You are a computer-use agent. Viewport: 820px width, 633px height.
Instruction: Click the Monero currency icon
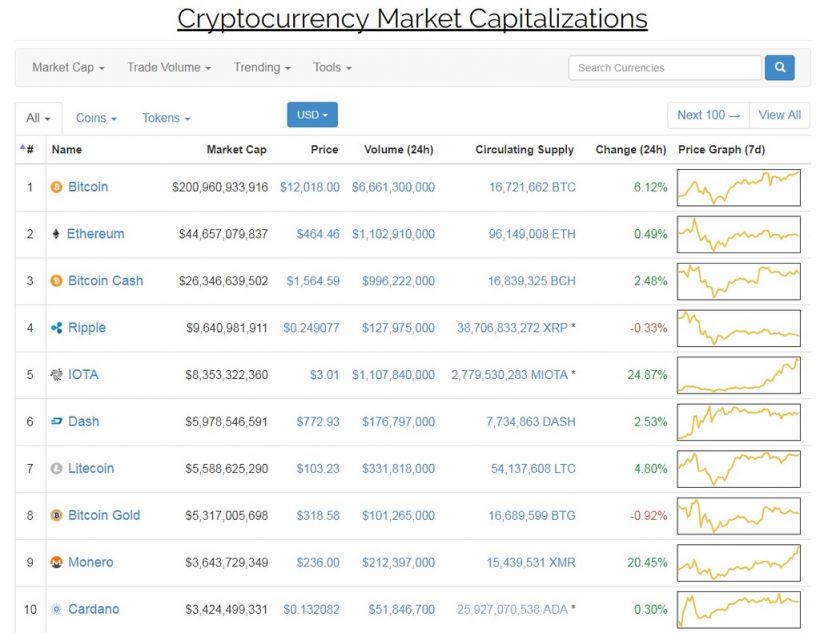coord(58,563)
